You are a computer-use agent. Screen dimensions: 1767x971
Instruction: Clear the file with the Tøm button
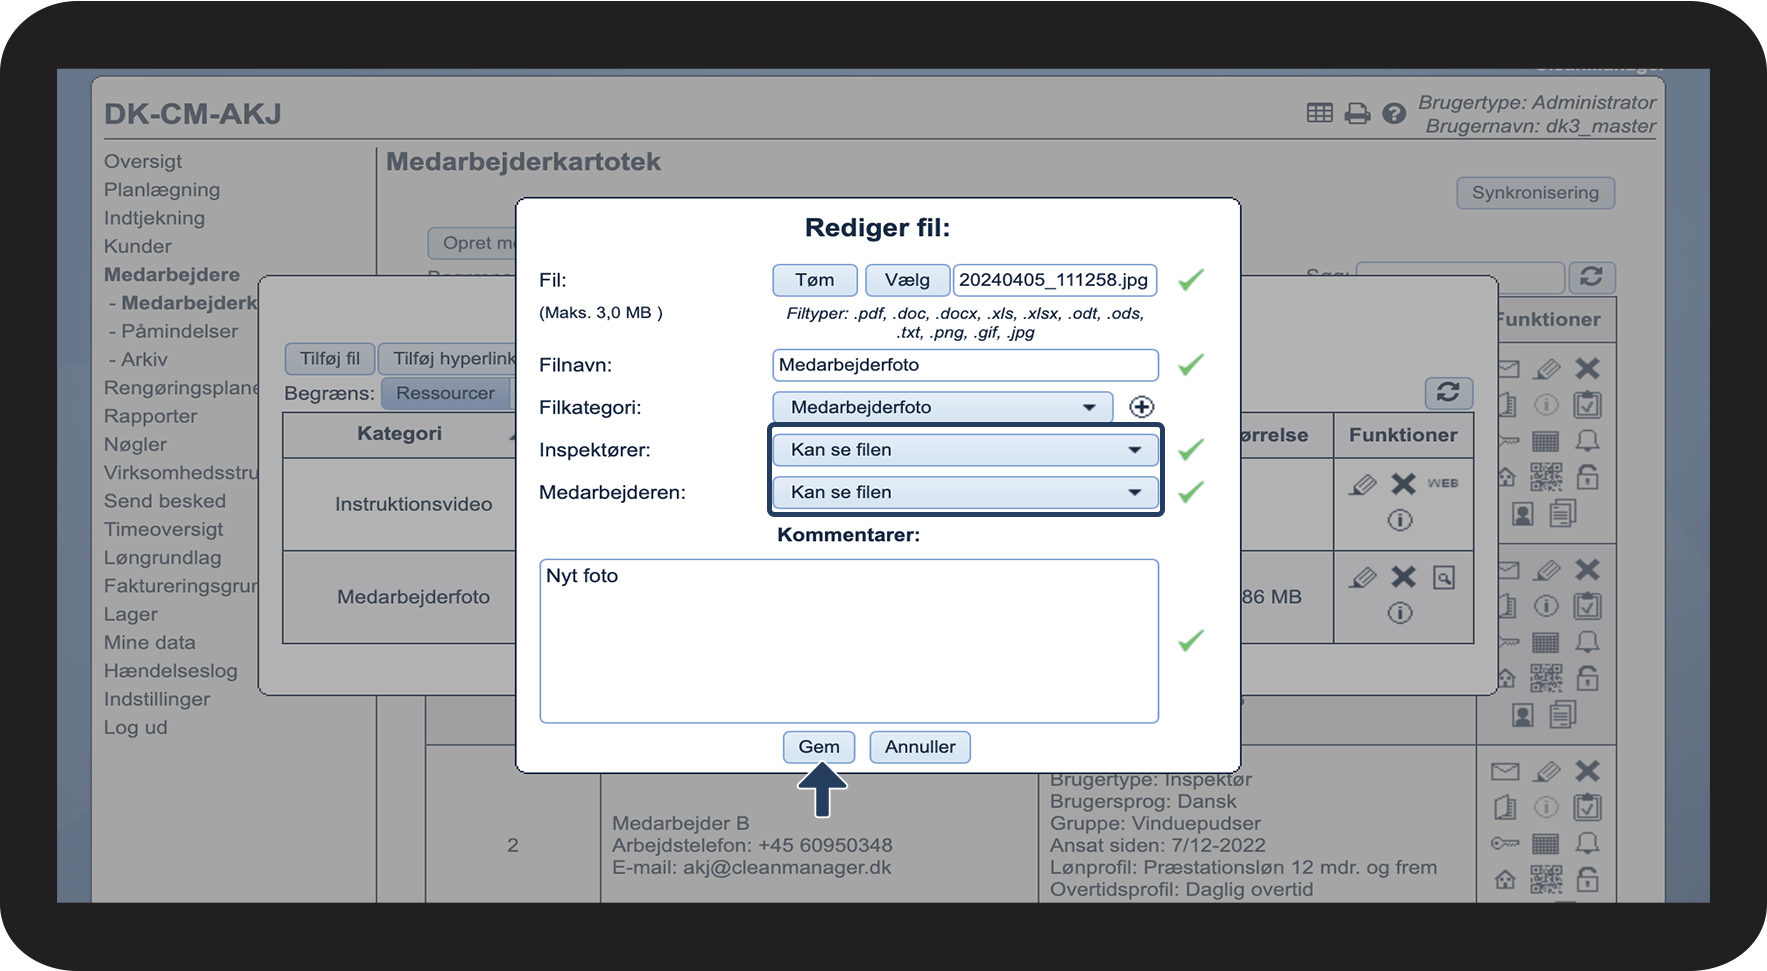[x=814, y=280]
